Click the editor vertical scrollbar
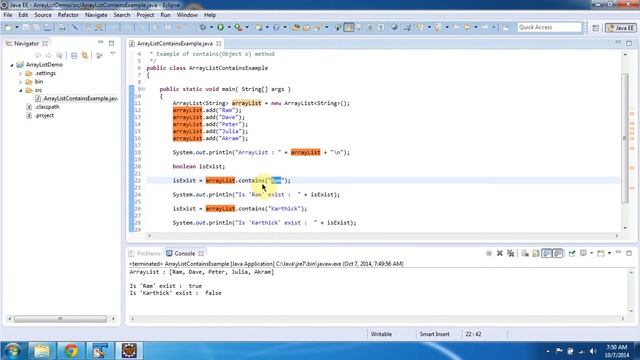The height and width of the screenshot is (360, 640). 625,139
